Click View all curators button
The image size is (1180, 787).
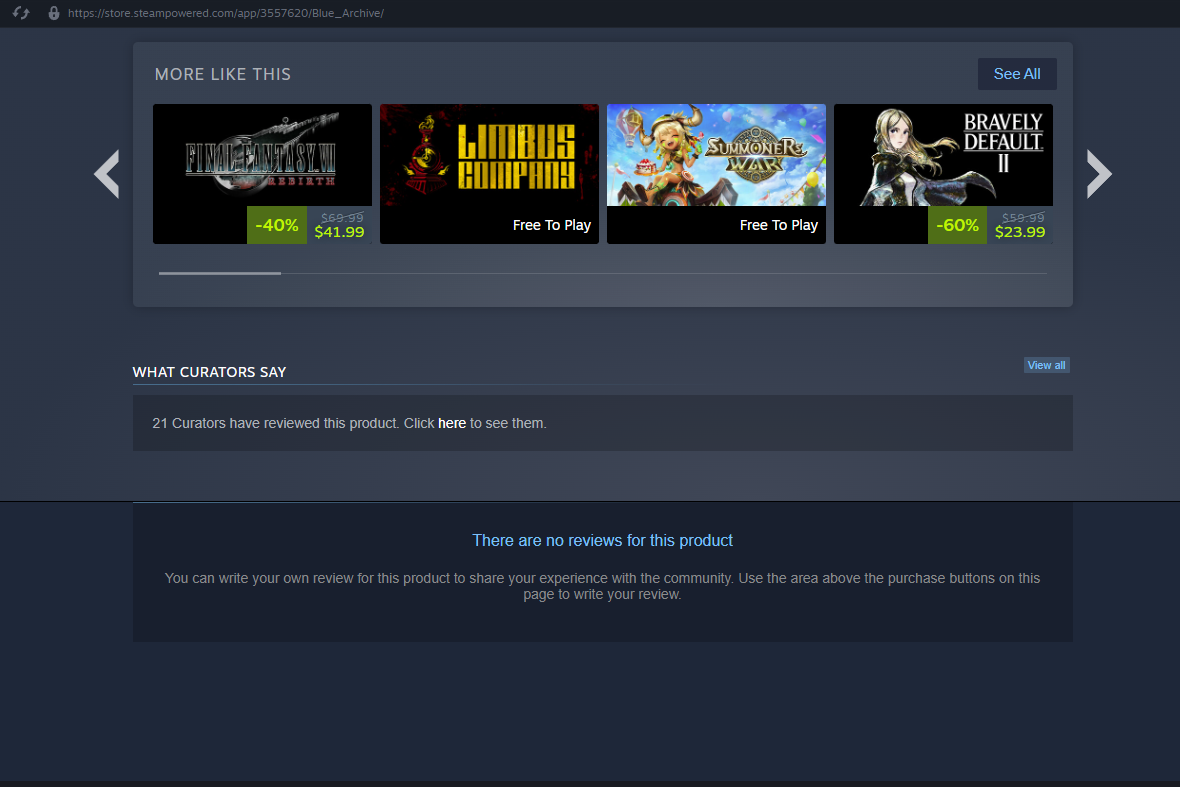click(x=1046, y=365)
